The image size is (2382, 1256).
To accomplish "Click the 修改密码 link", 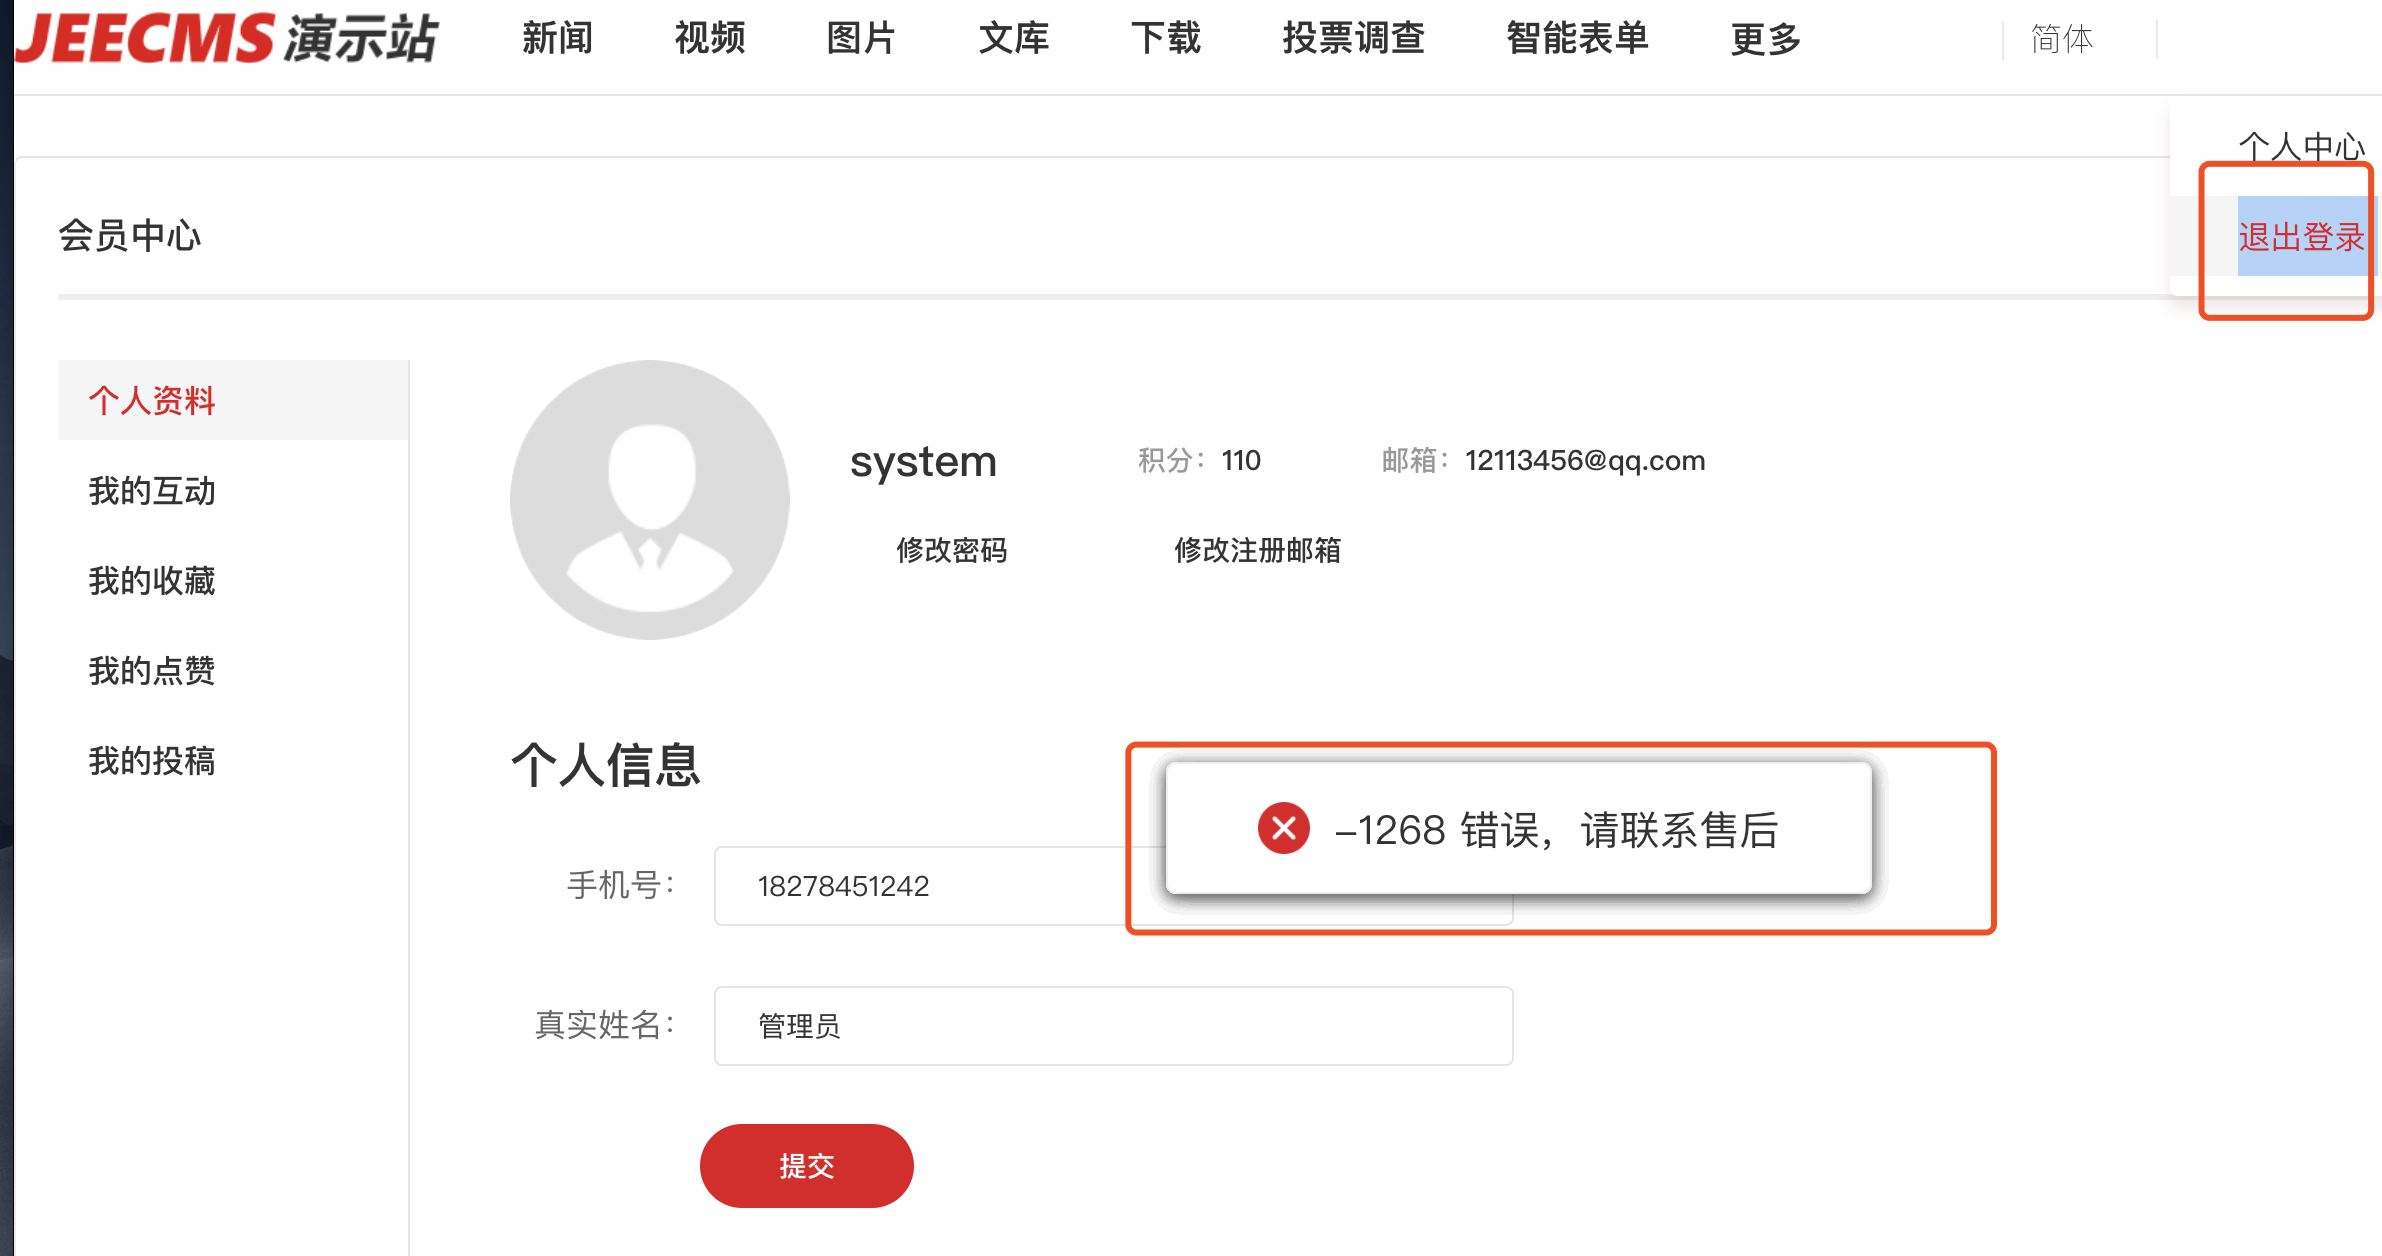I will [x=951, y=550].
